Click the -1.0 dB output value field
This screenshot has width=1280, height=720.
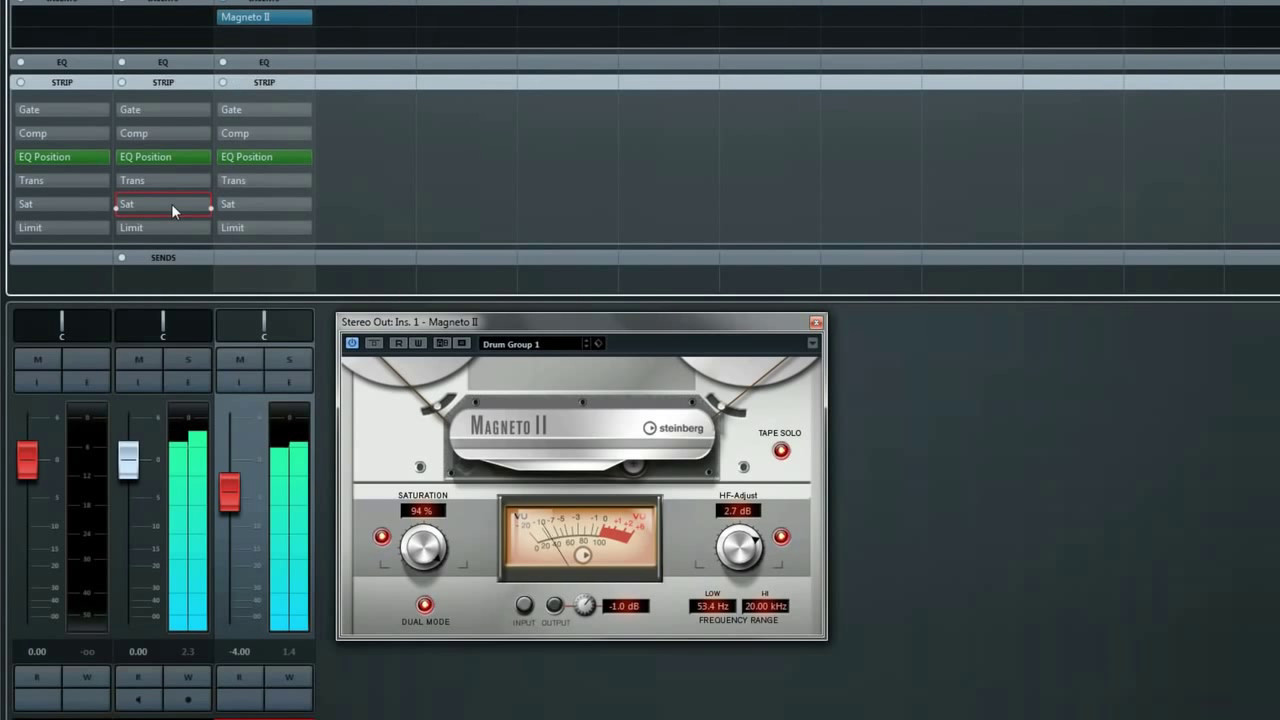click(625, 606)
